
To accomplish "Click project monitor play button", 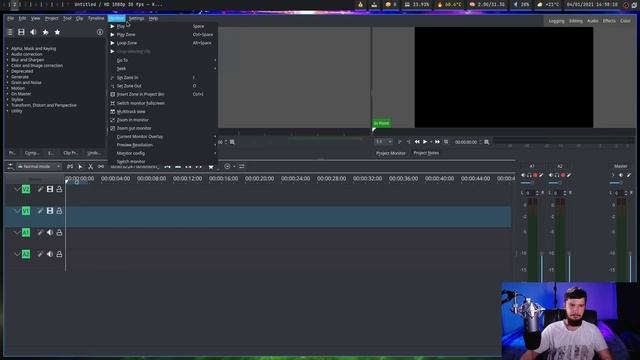I will point(425,142).
